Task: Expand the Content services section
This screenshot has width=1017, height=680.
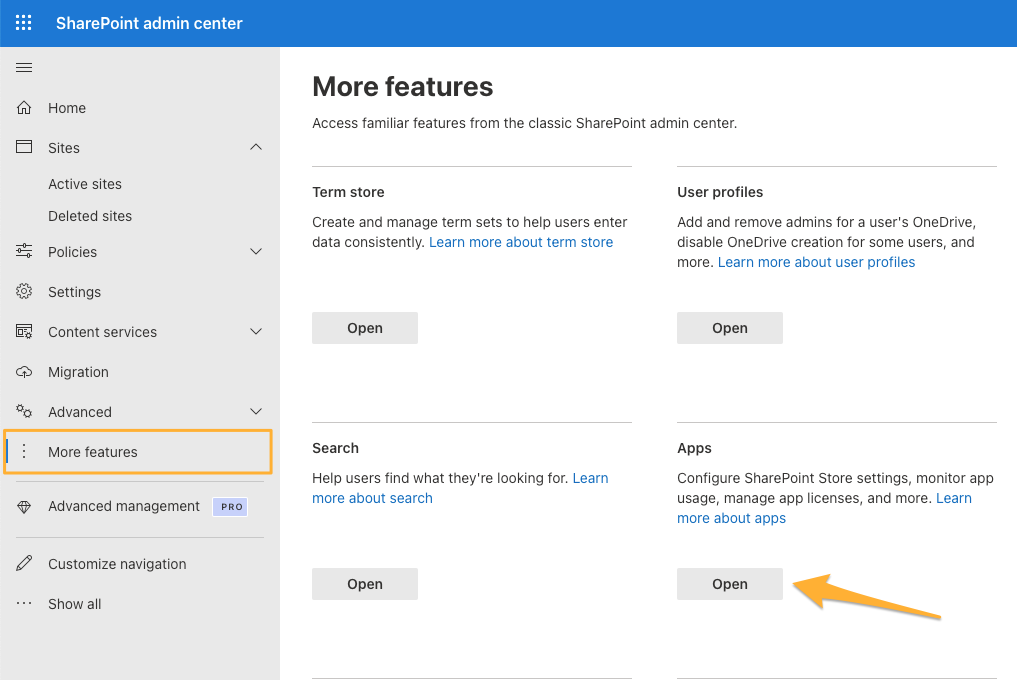Action: click(x=256, y=331)
